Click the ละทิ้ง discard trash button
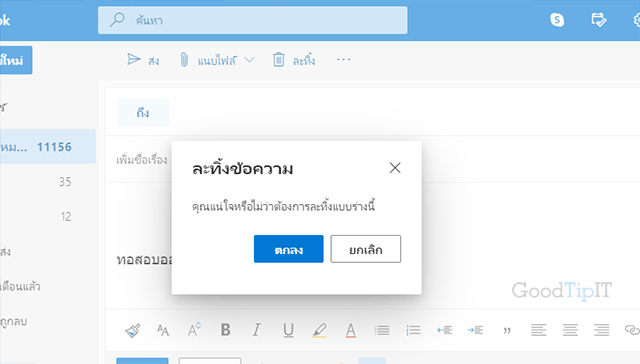The image size is (640, 364). pyautogui.click(x=294, y=60)
